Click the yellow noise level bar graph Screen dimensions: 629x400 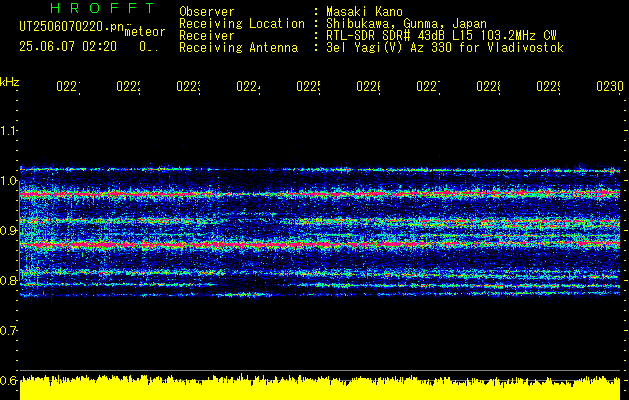(x=320, y=387)
